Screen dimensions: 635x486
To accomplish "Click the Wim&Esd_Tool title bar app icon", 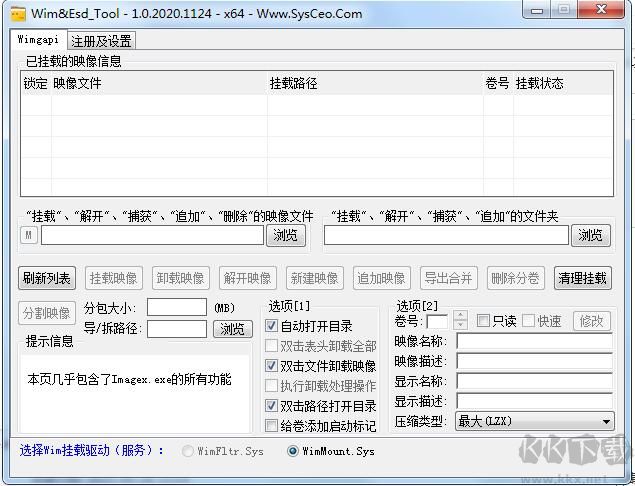I will [x=18, y=14].
